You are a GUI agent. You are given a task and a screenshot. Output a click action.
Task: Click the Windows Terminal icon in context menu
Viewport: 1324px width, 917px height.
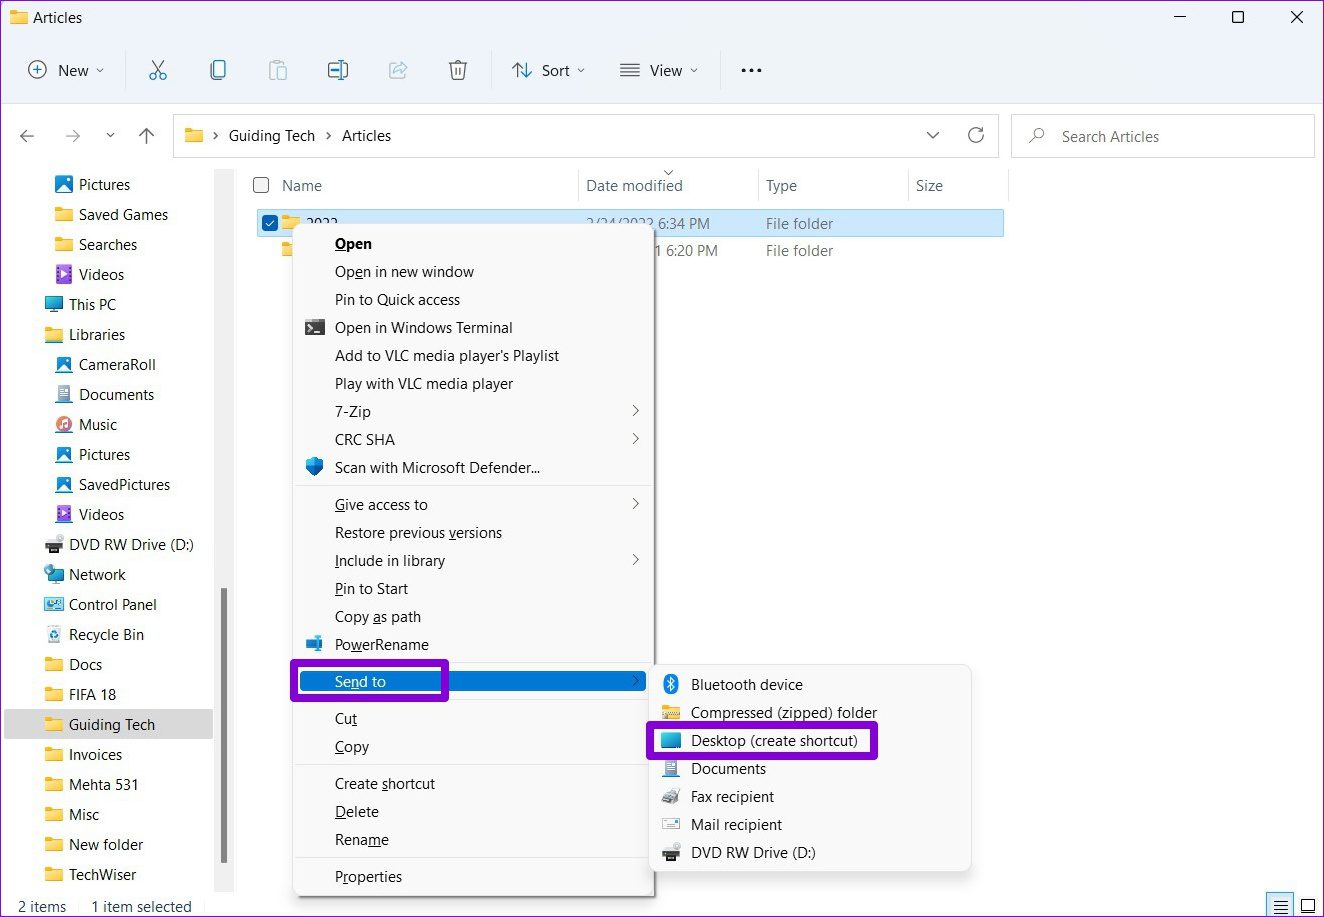click(x=314, y=327)
